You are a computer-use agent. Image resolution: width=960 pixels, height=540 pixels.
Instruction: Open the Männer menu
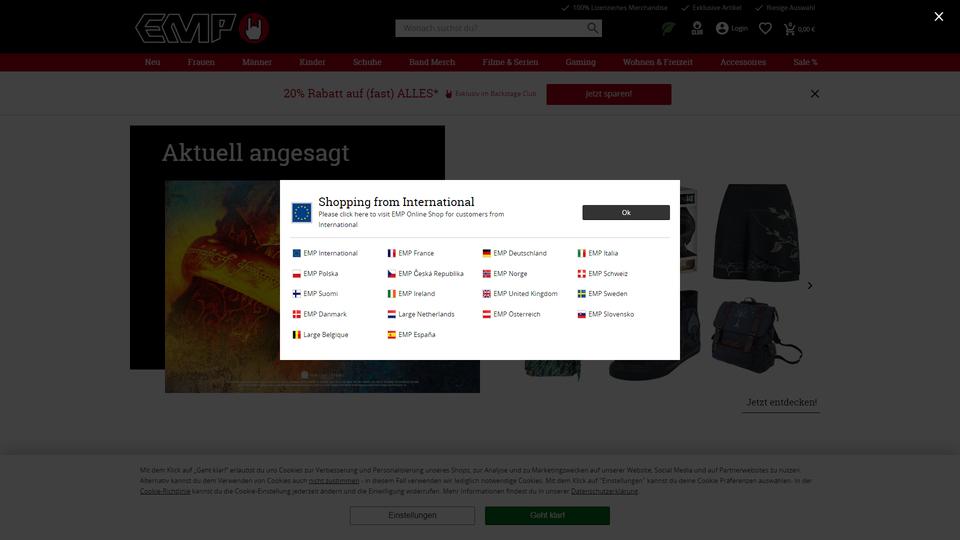click(x=257, y=62)
